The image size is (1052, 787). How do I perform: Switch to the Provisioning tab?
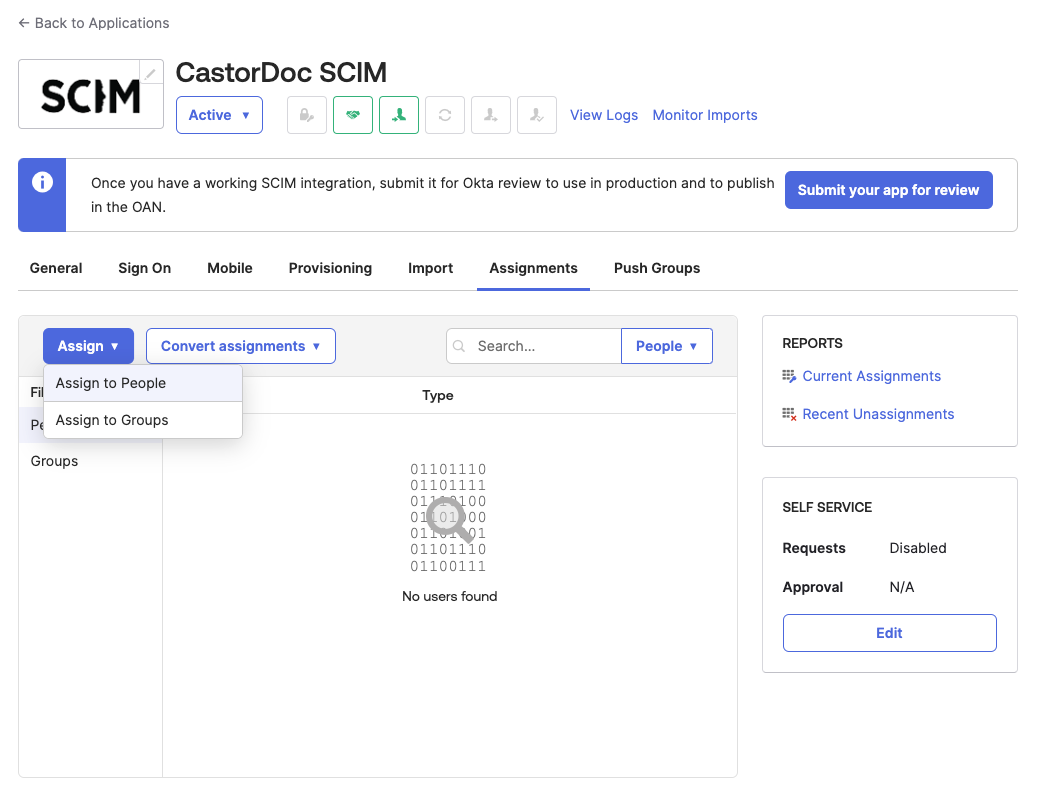tap(330, 268)
